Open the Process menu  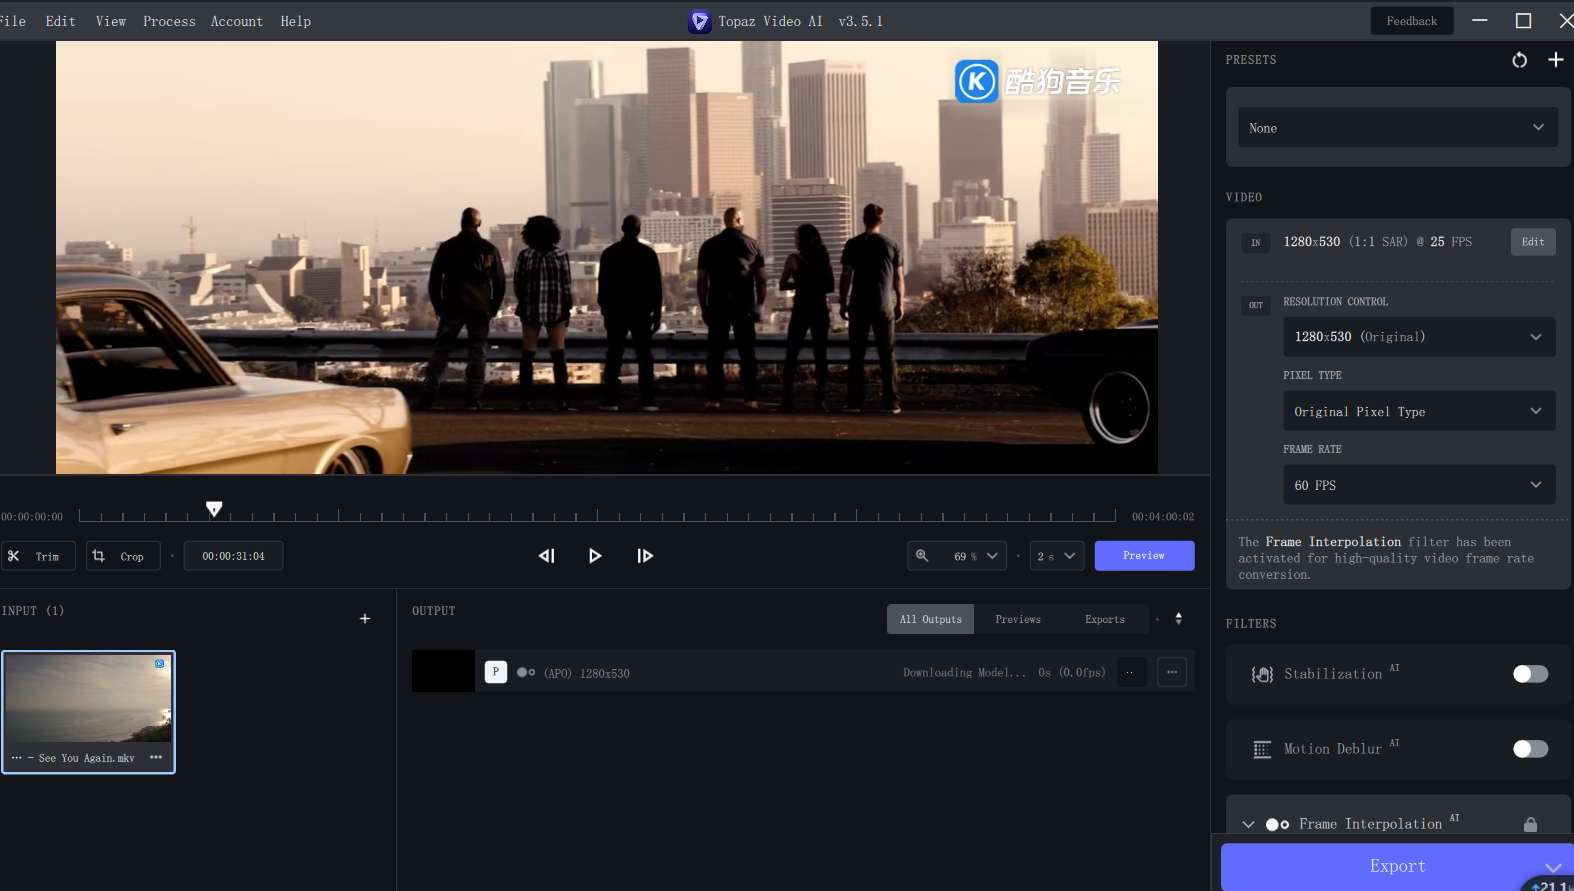pos(169,21)
